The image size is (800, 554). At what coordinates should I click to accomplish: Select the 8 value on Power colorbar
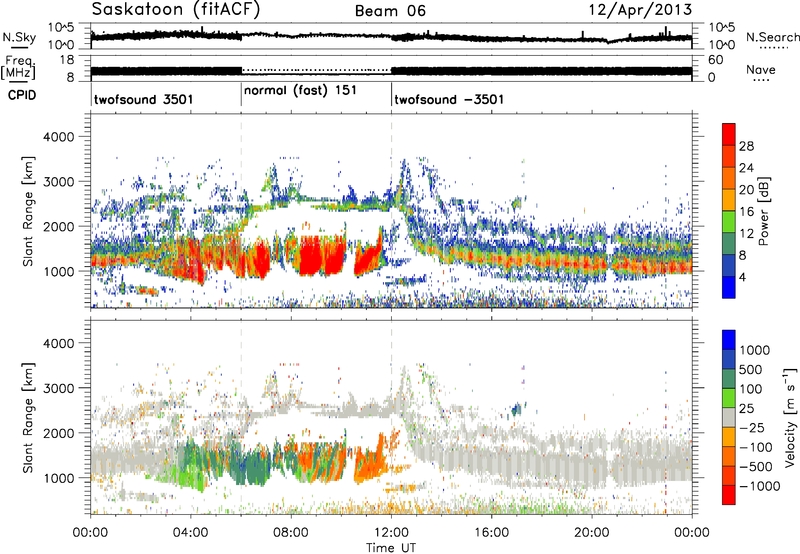743,255
